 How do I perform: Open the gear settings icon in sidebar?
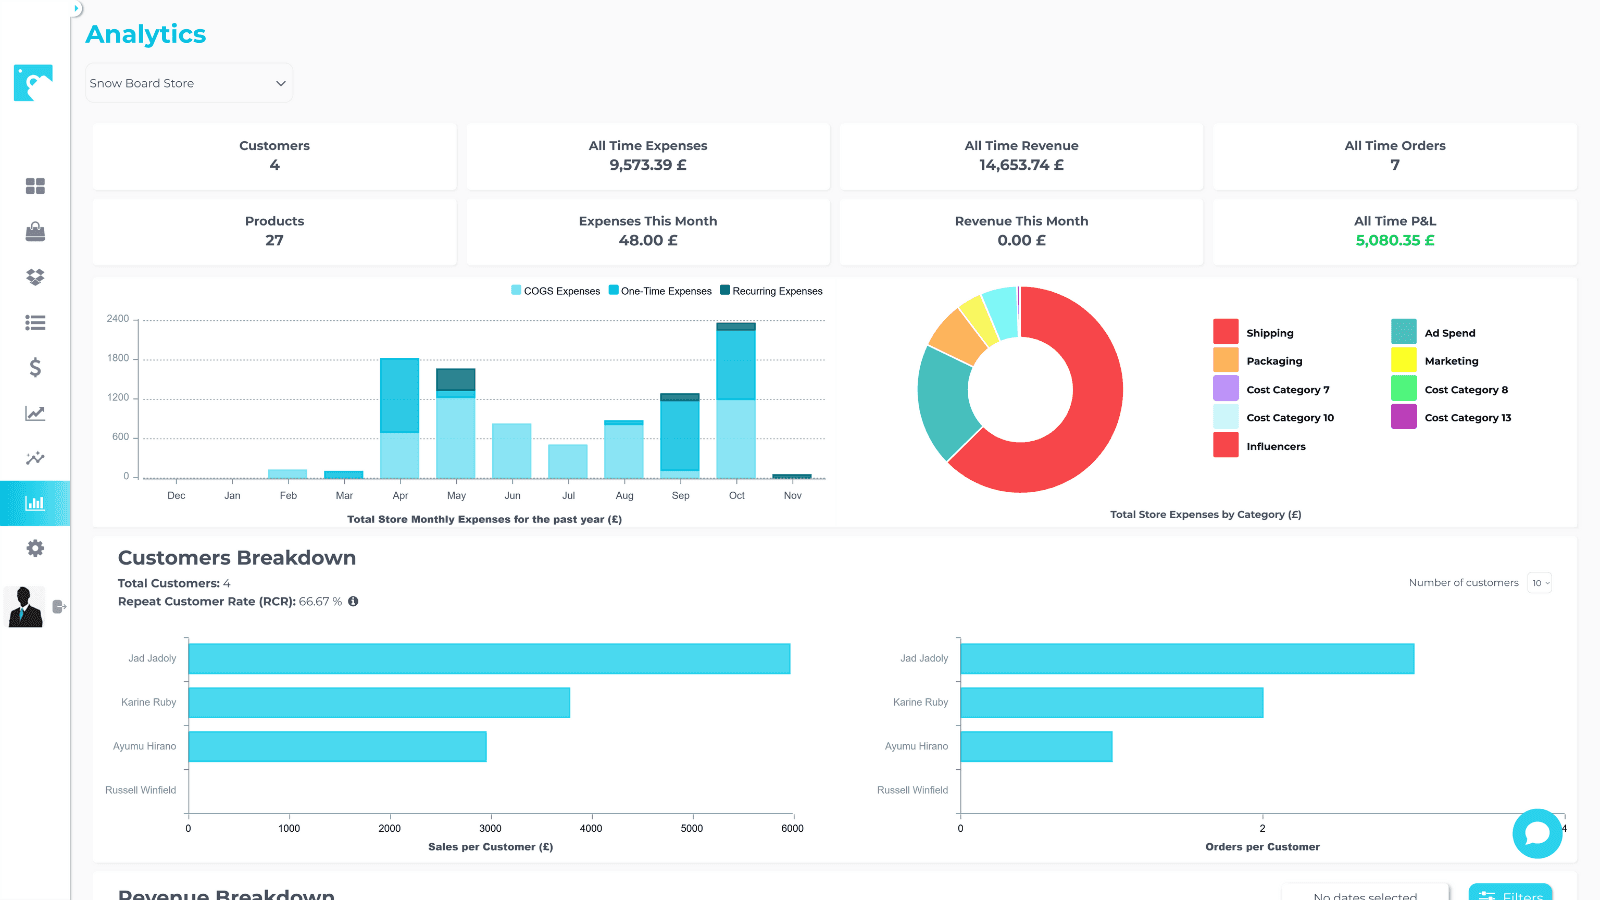pyautogui.click(x=35, y=548)
